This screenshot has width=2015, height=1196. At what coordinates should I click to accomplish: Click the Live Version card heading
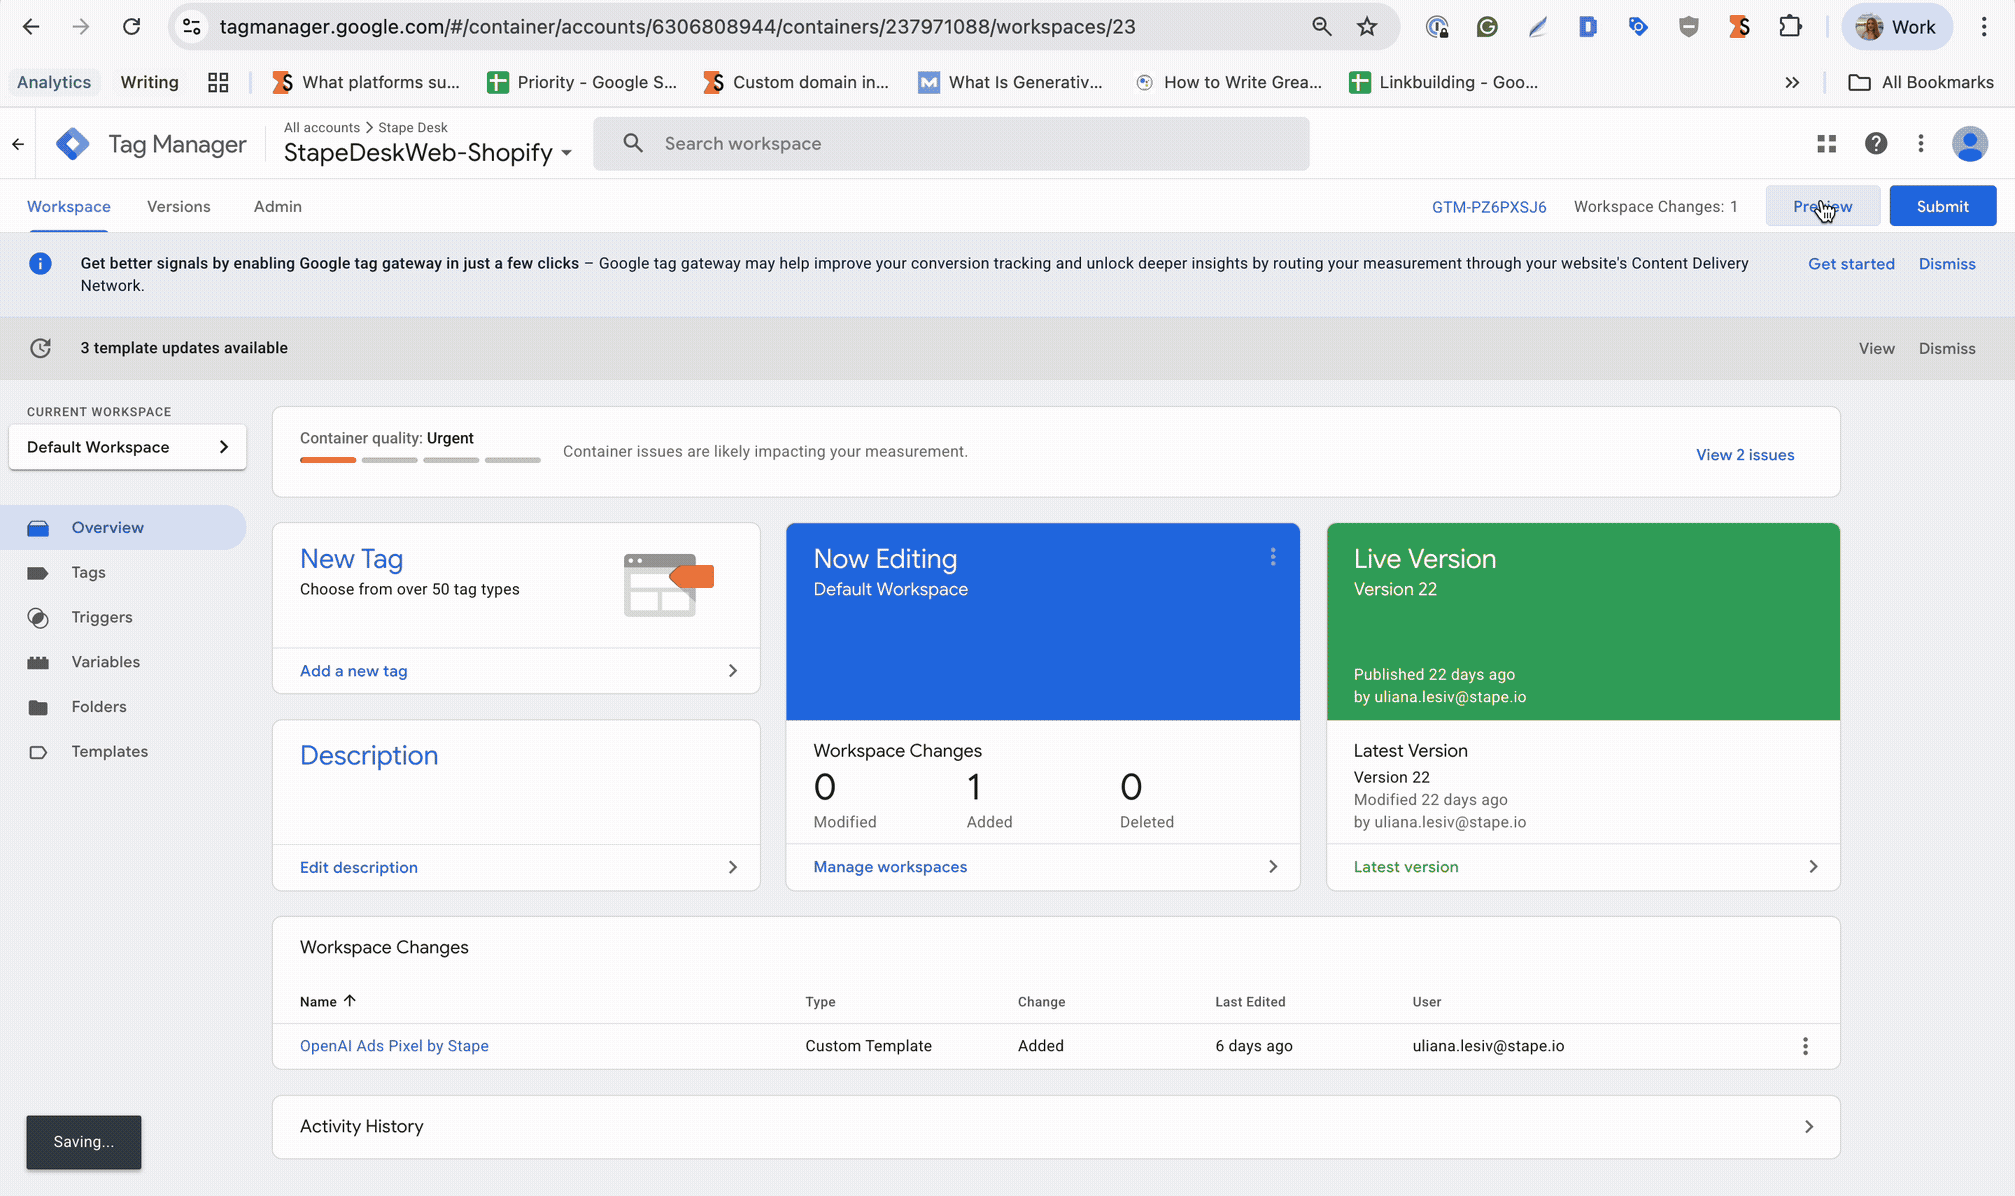[x=1425, y=559]
